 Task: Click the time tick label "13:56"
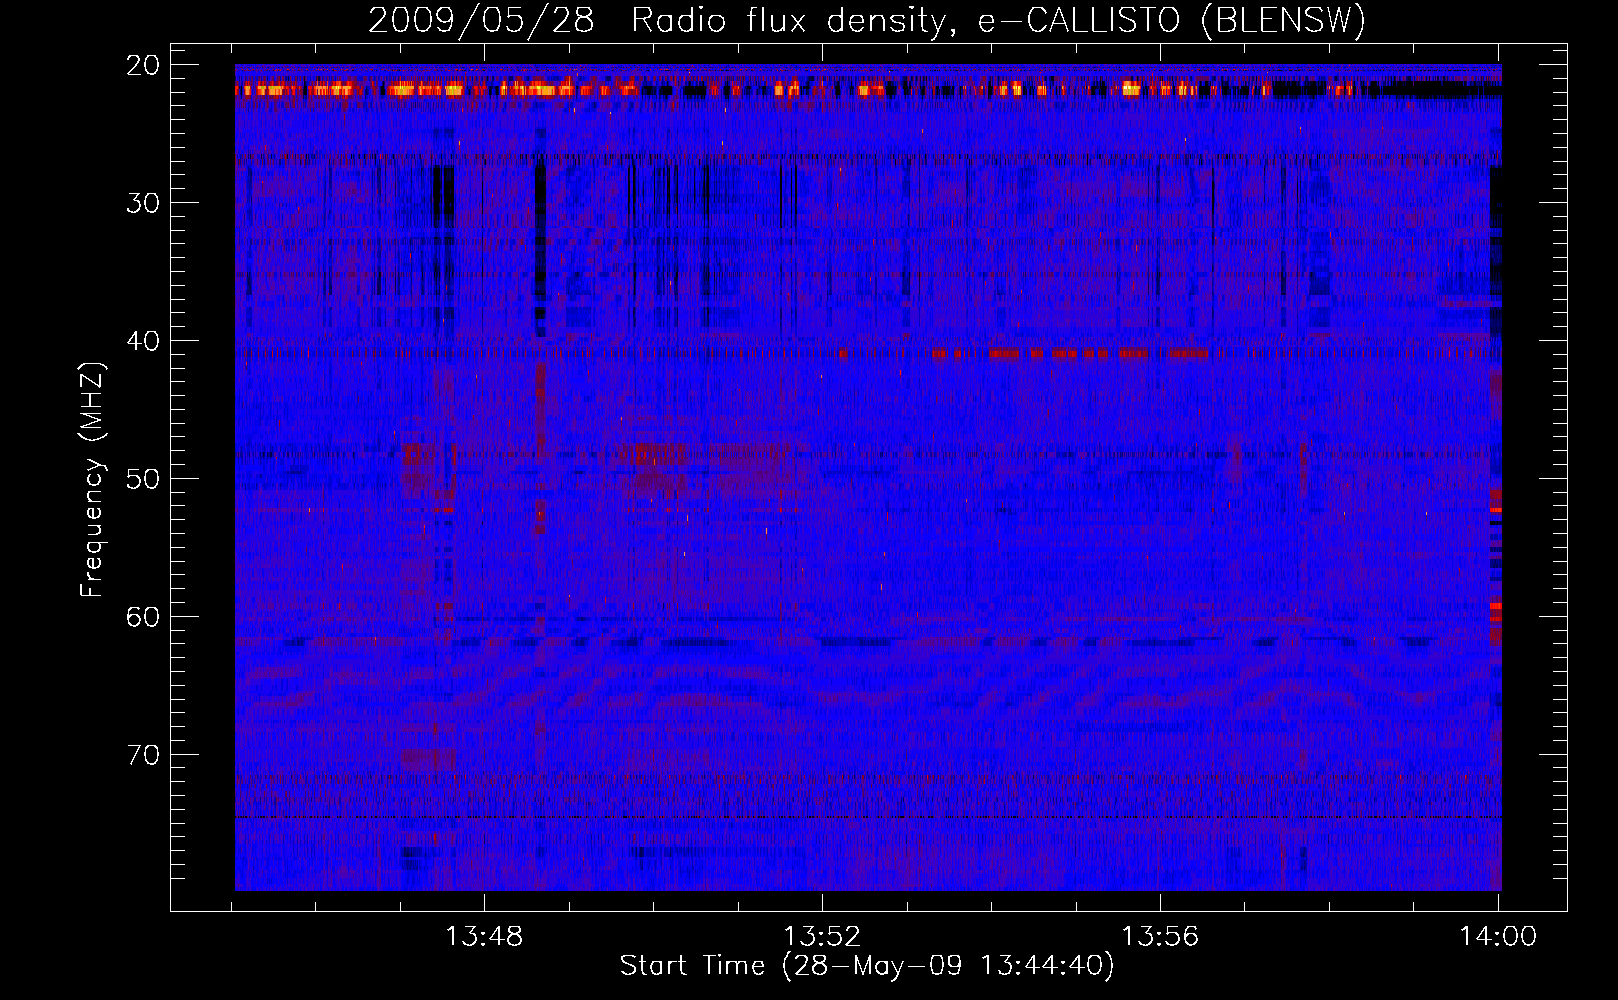coord(1160,936)
